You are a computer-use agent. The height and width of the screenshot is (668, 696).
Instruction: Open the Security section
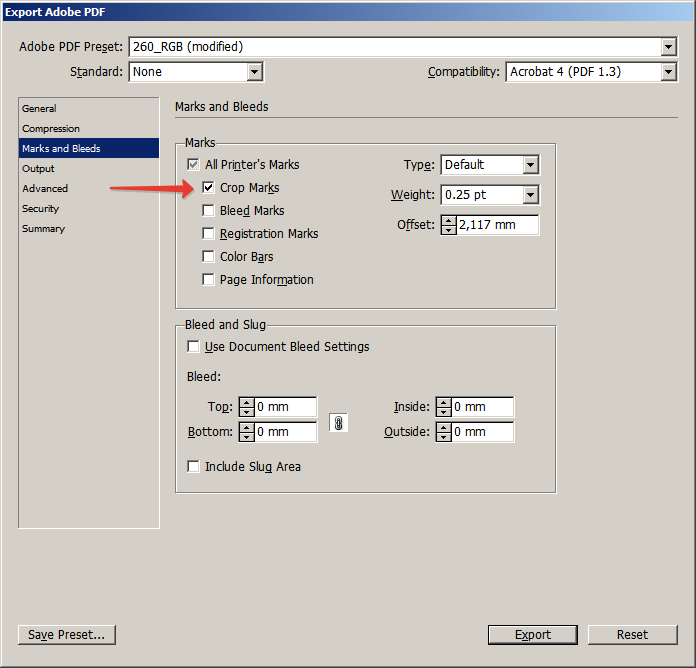pos(89,209)
